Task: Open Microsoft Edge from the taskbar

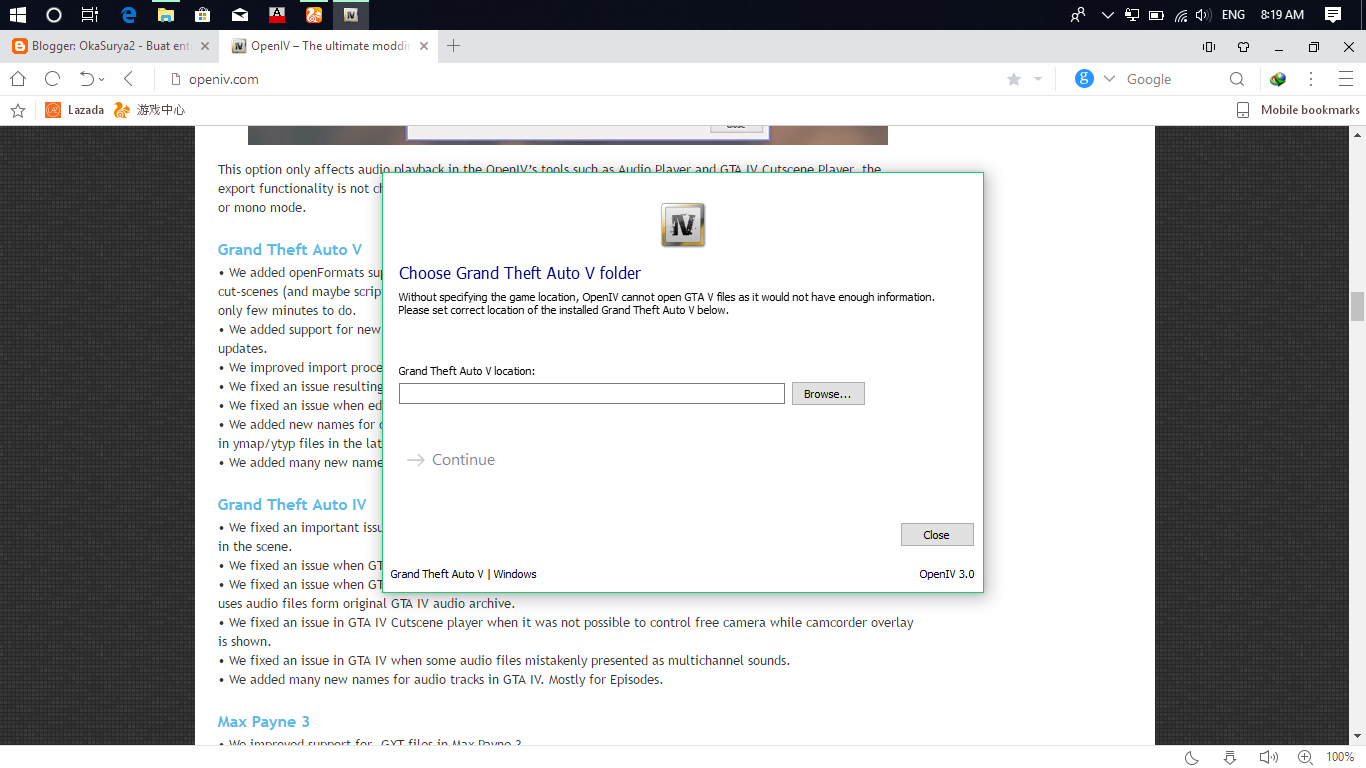Action: point(128,15)
